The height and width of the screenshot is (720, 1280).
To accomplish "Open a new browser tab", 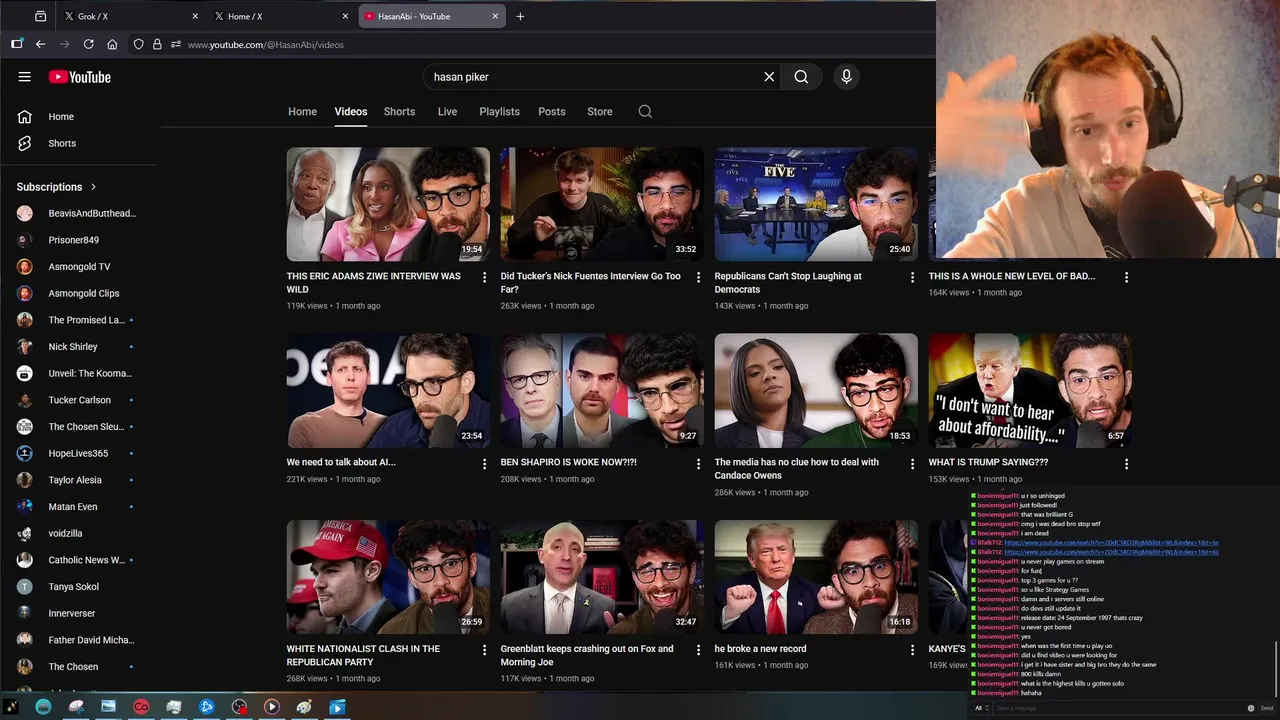I will coord(520,16).
